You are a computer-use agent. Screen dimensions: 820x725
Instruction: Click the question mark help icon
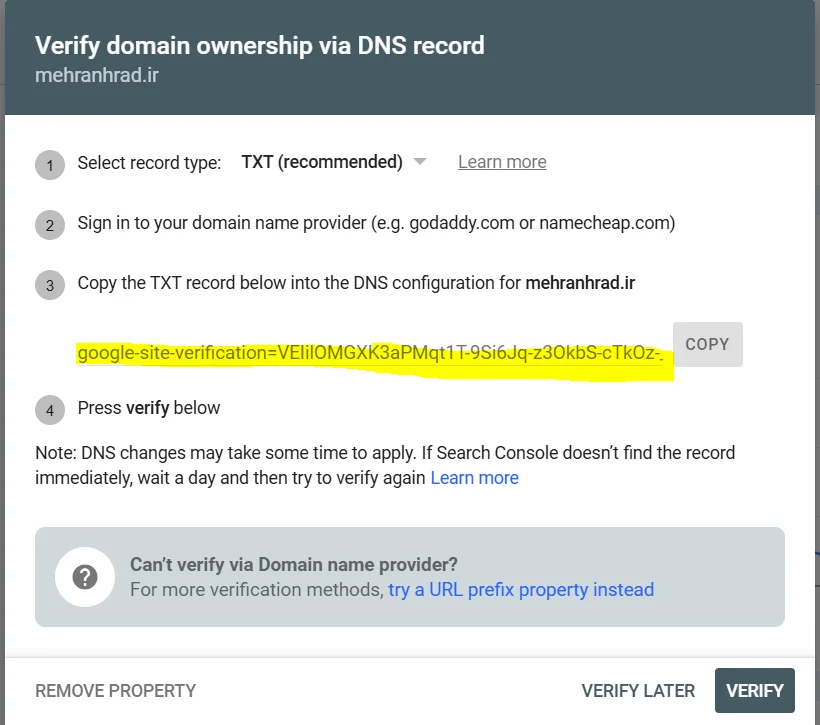click(85, 577)
